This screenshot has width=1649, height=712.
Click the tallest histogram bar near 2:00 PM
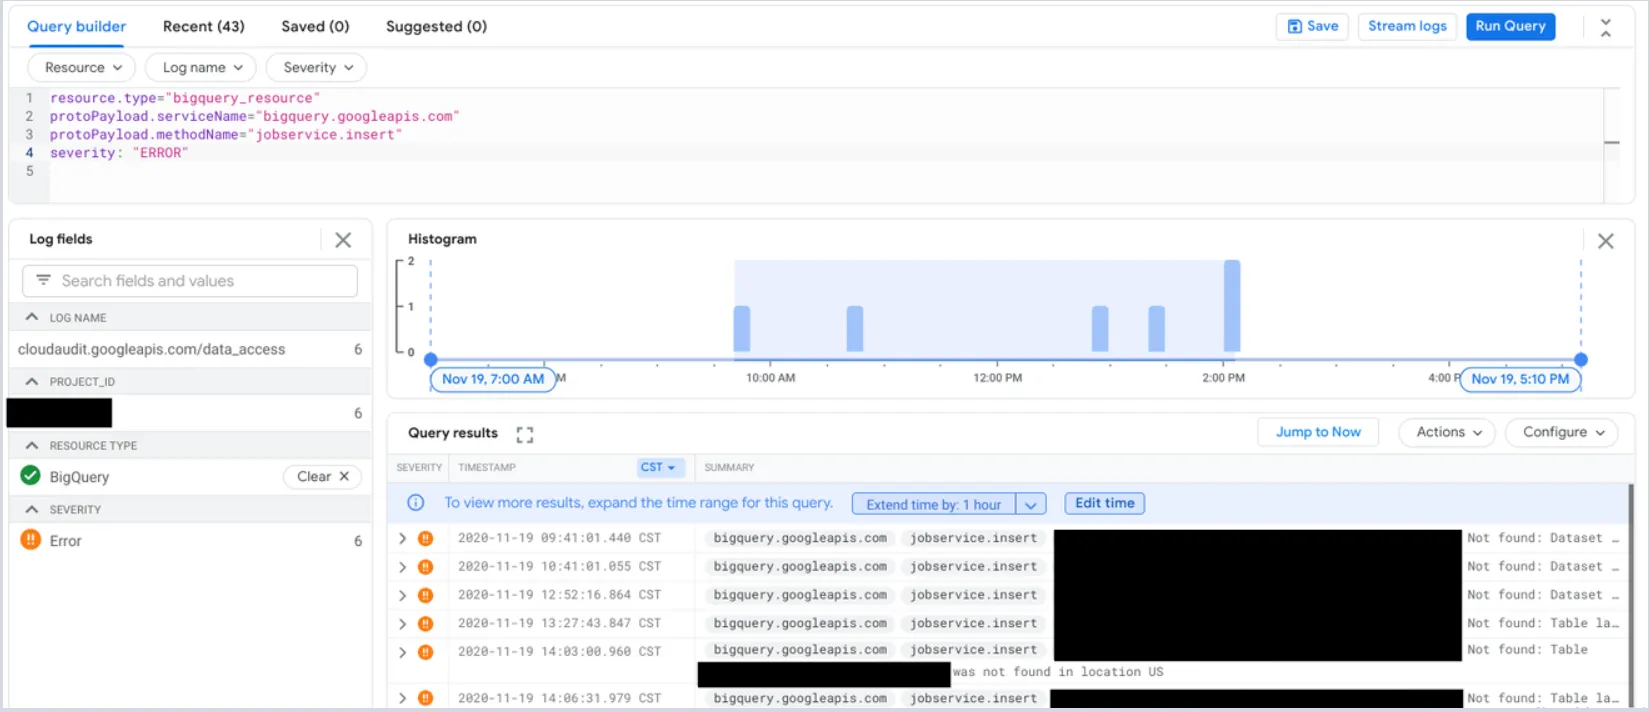click(1232, 306)
